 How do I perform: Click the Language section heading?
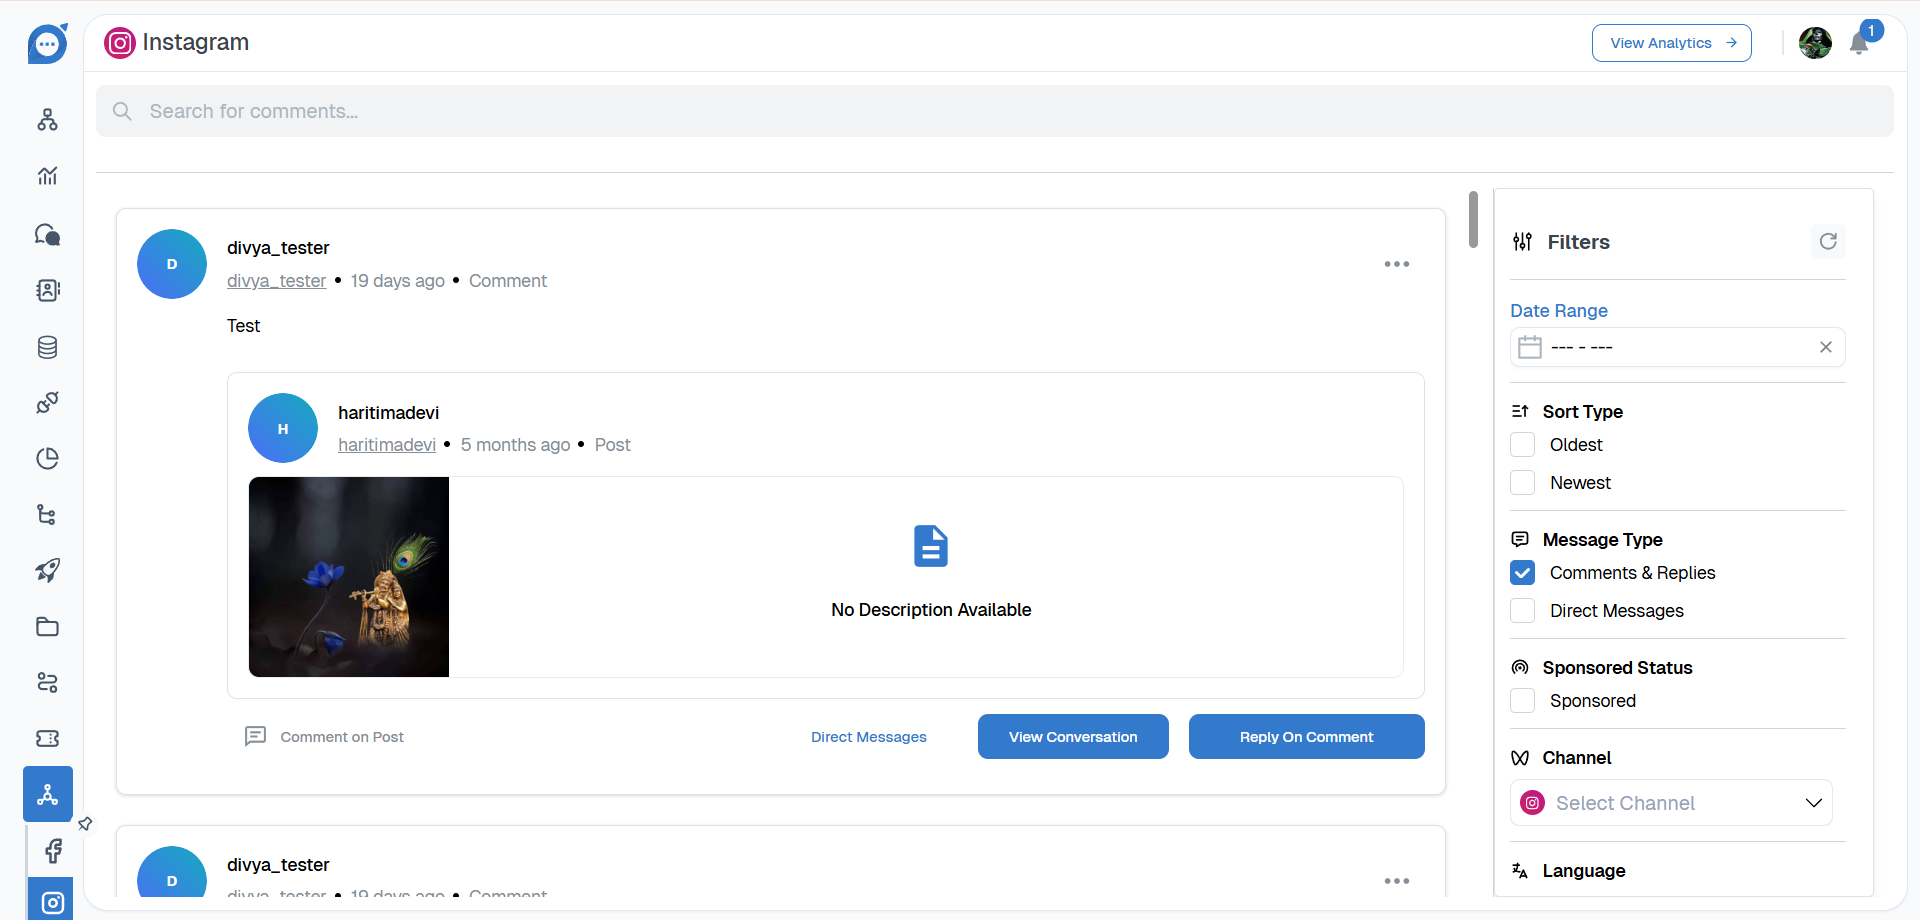[1583, 871]
